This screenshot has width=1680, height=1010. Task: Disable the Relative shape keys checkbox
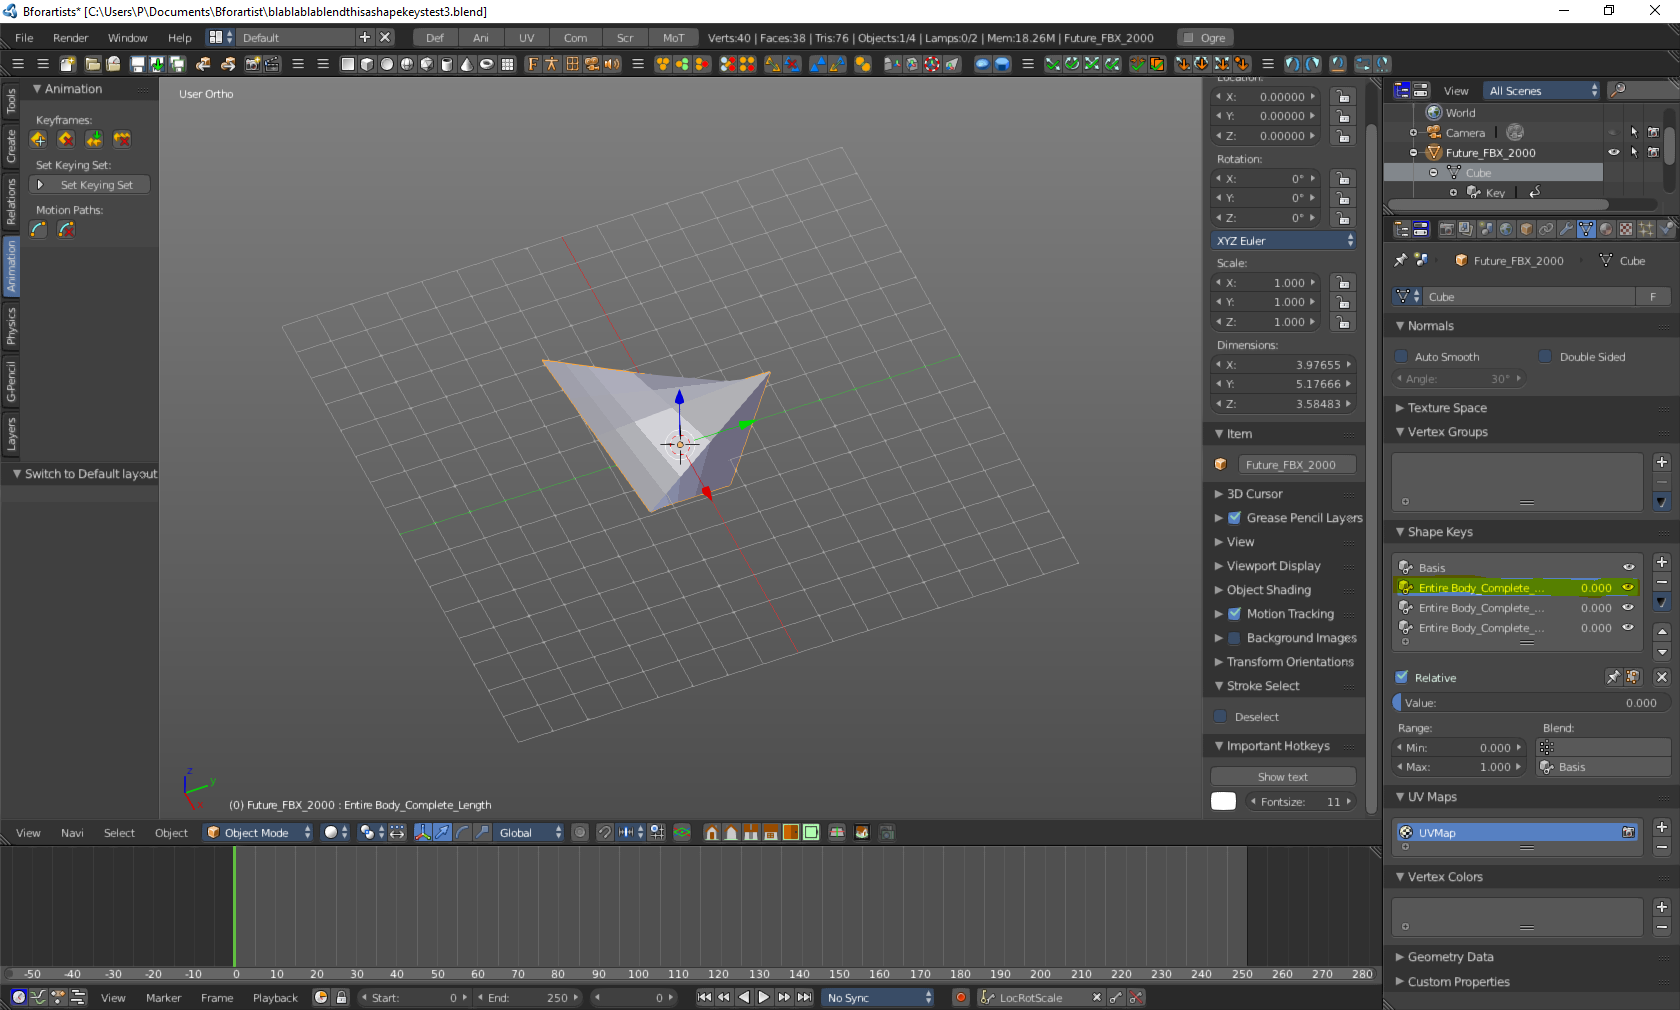coord(1402,677)
